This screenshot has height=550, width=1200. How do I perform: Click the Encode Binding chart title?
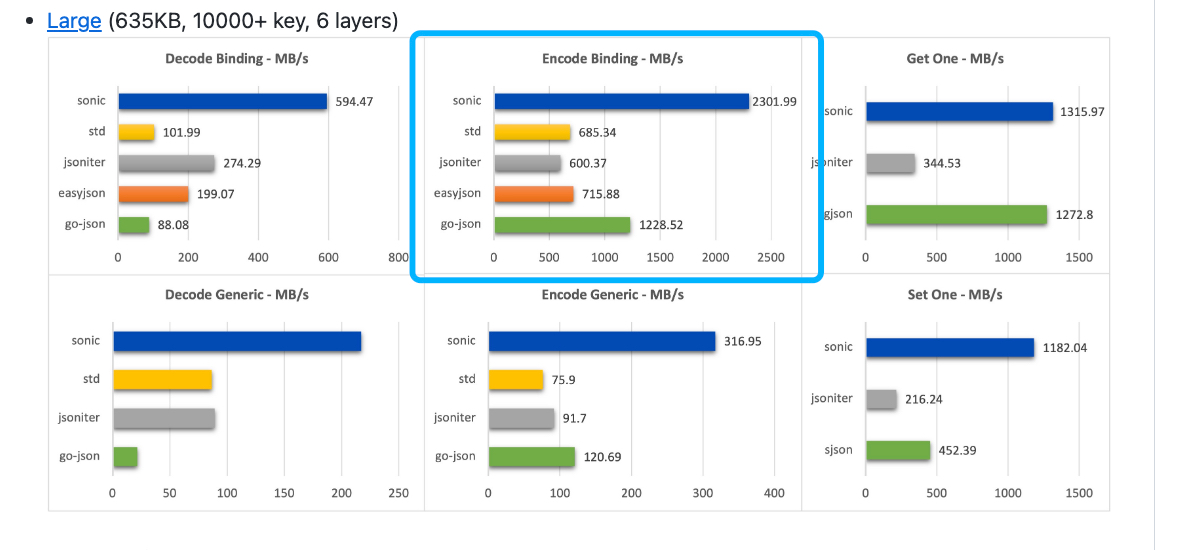point(612,58)
